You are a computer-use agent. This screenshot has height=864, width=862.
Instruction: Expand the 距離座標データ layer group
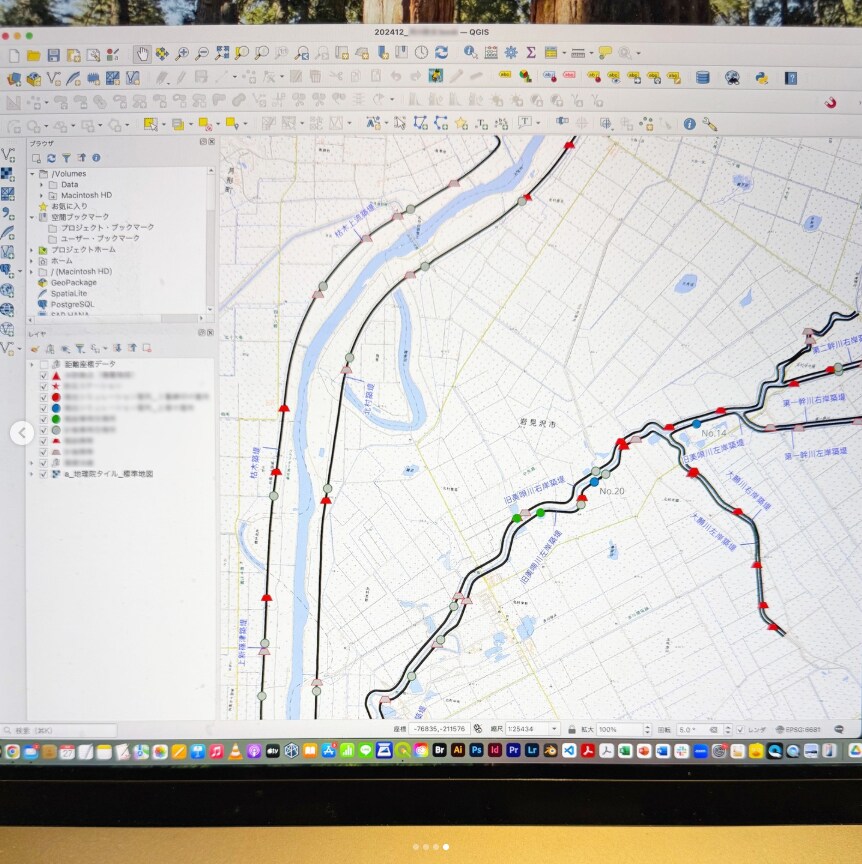(x=33, y=365)
